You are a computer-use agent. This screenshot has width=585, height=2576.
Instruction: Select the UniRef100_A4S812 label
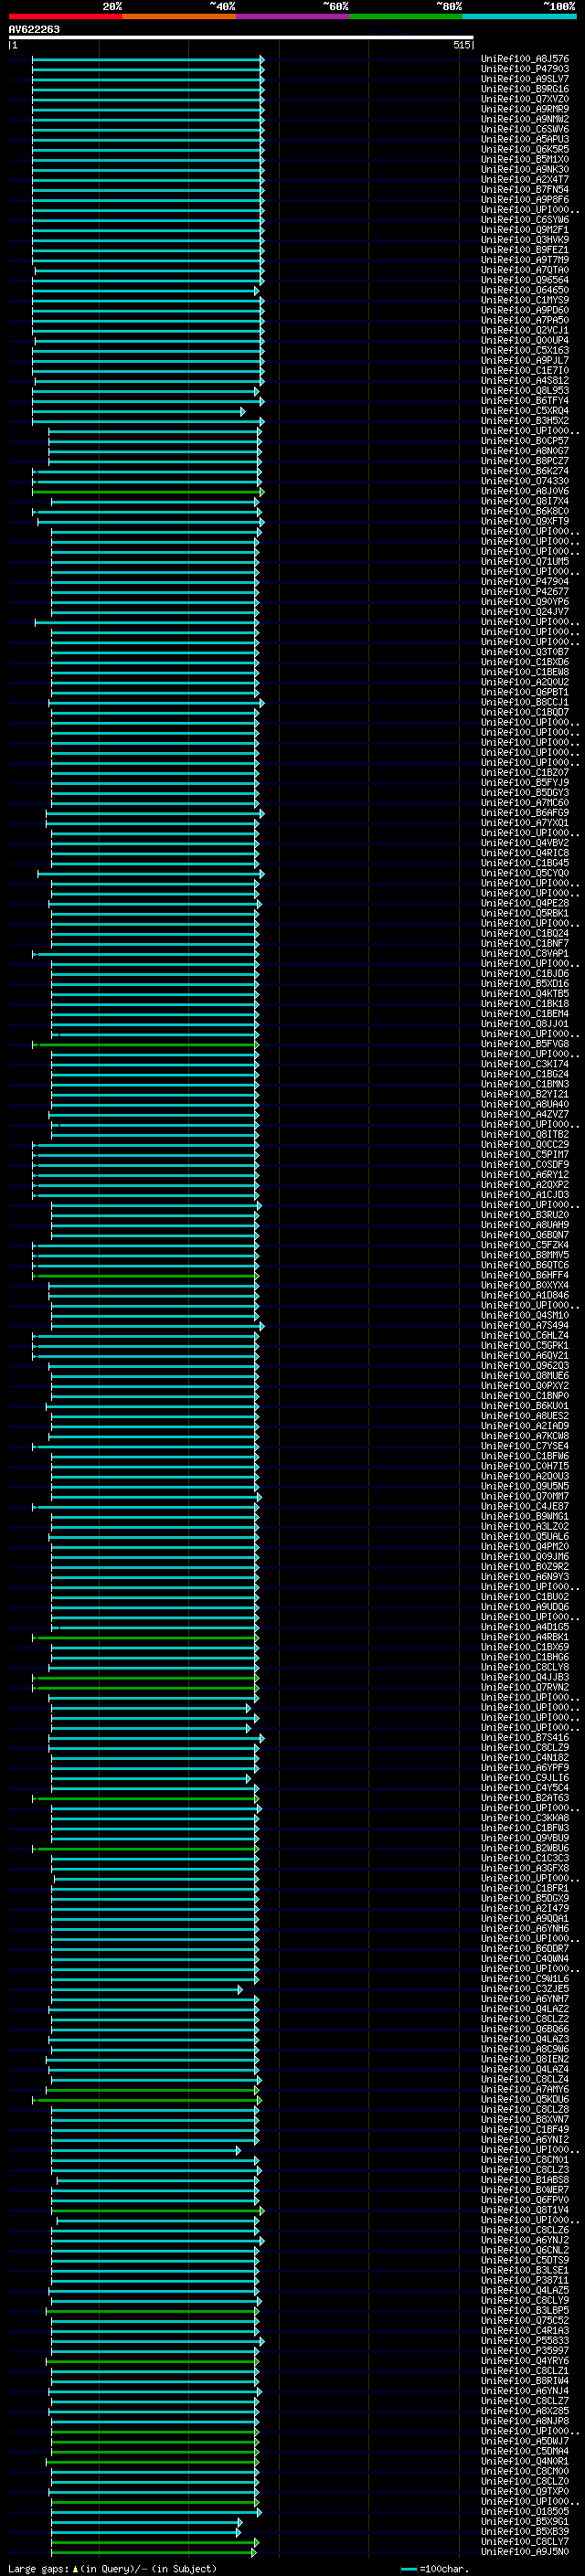(x=525, y=380)
